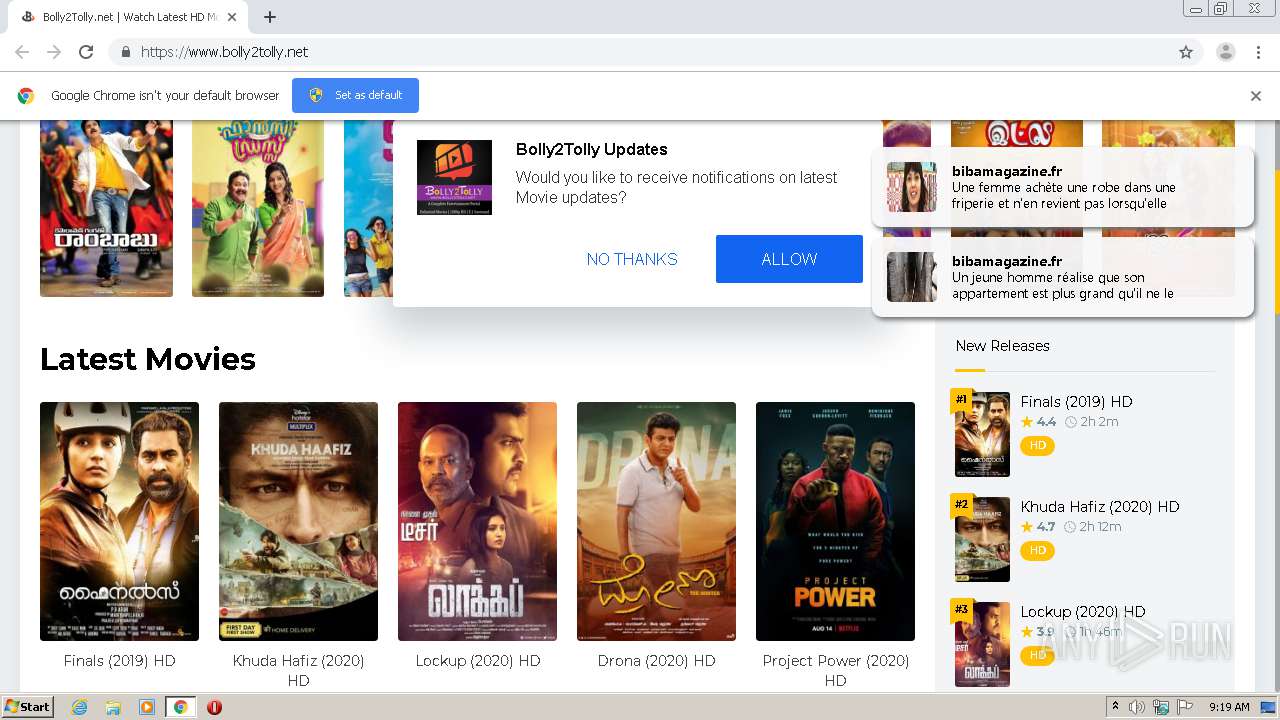This screenshot has height=720, width=1280.
Task: Open Finals (2019) HD poster in Latest Movies
Action: coord(119,521)
